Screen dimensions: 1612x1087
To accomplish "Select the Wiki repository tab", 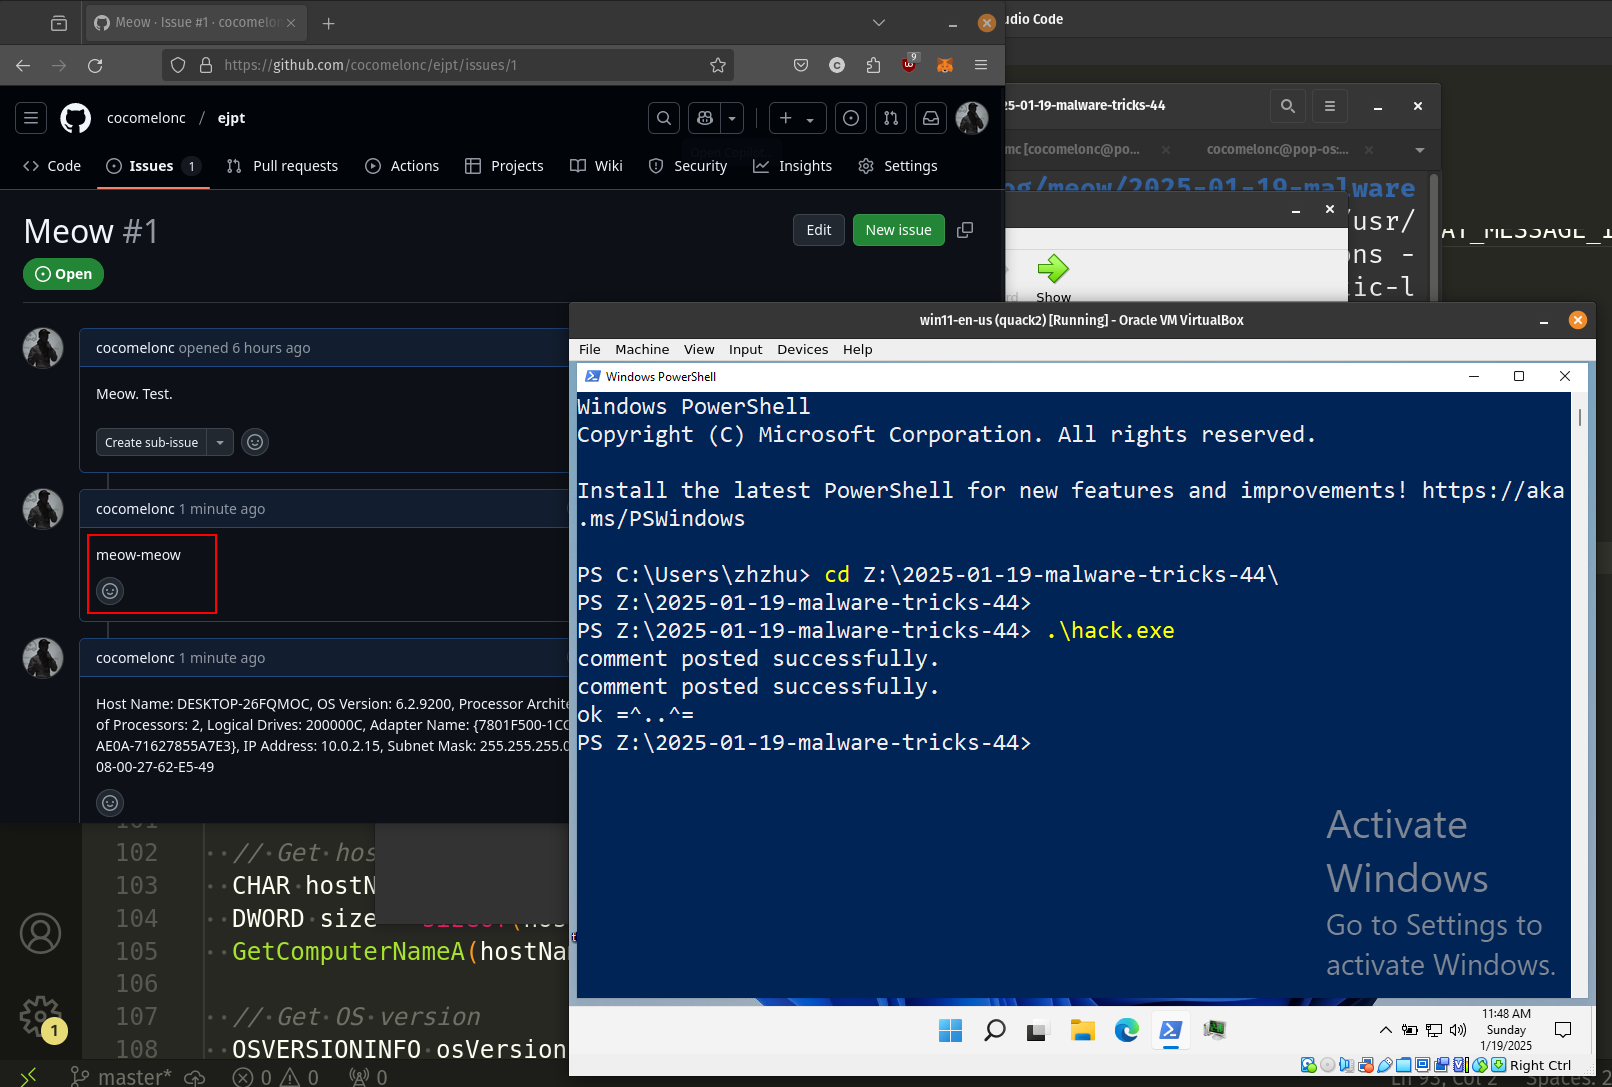I will click(596, 166).
